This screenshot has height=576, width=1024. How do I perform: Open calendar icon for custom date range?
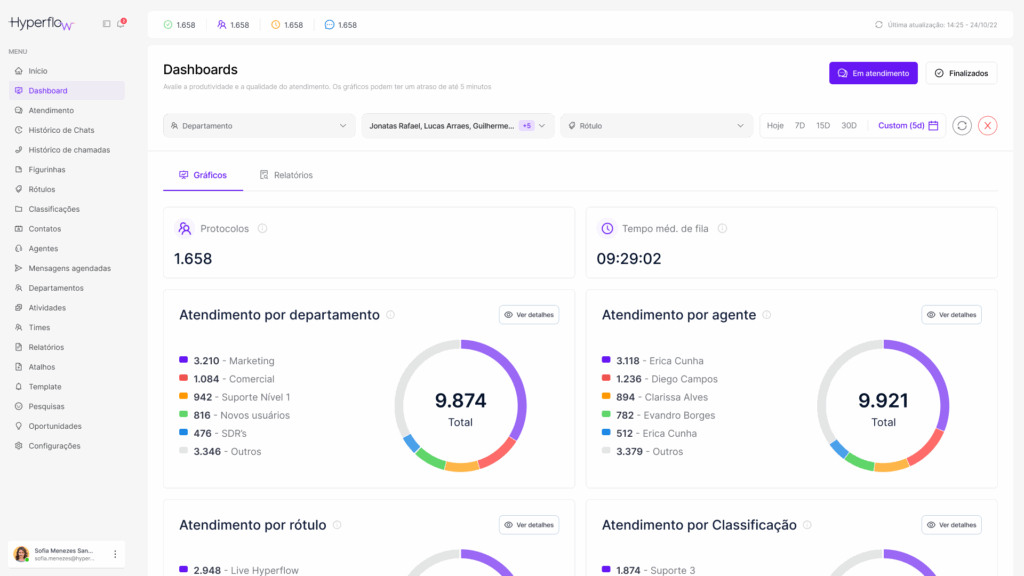point(933,126)
